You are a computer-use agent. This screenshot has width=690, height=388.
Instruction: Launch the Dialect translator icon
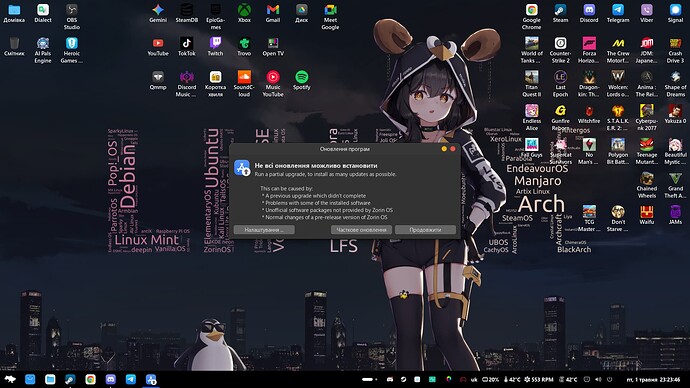pyautogui.click(x=43, y=13)
